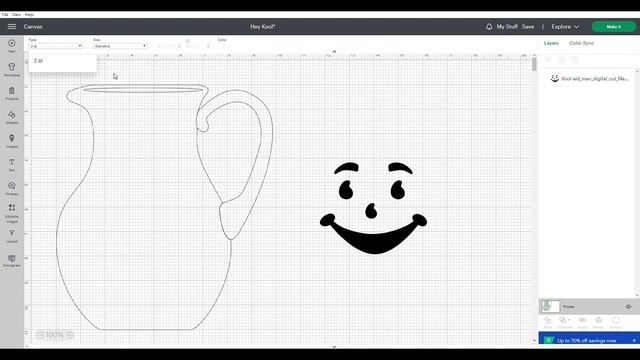Click the Attach action icon
640x360 pixels.
[582, 322]
